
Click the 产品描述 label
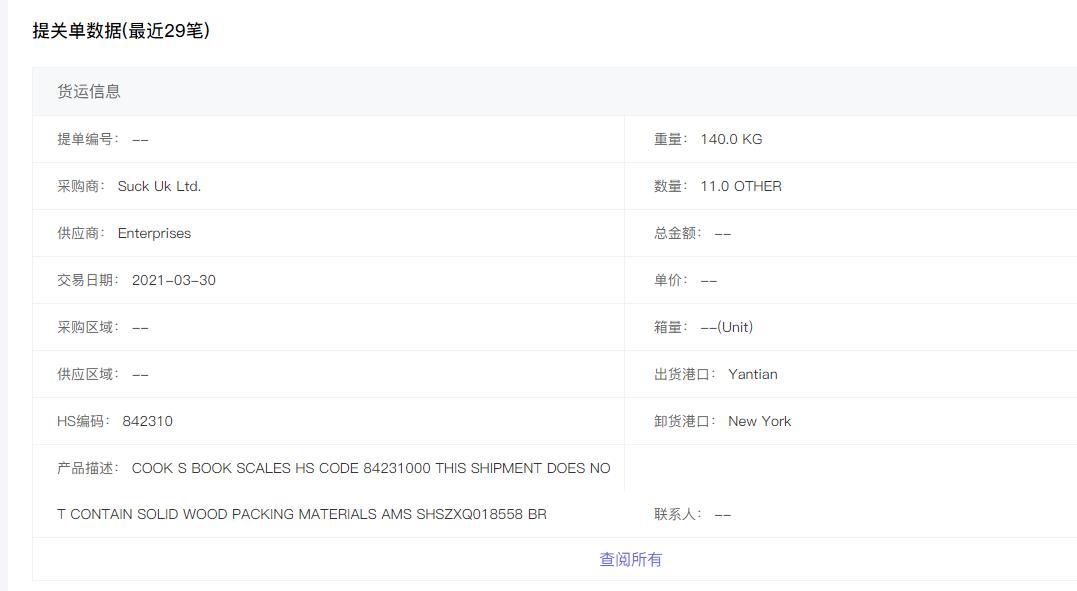(x=88, y=468)
